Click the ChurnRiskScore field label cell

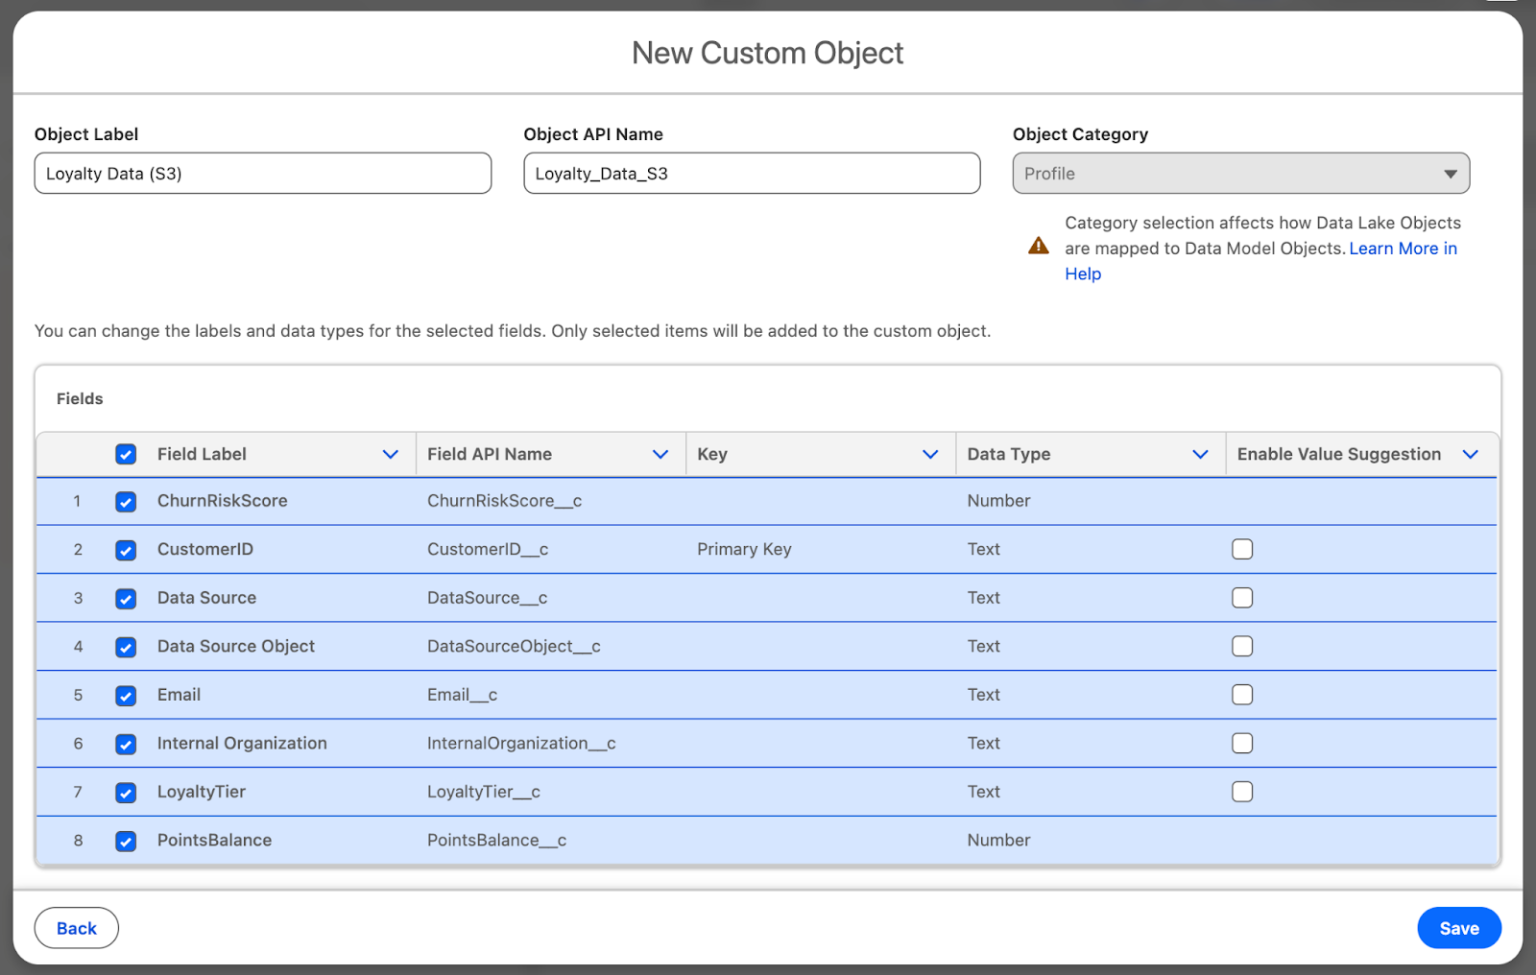tap(222, 501)
